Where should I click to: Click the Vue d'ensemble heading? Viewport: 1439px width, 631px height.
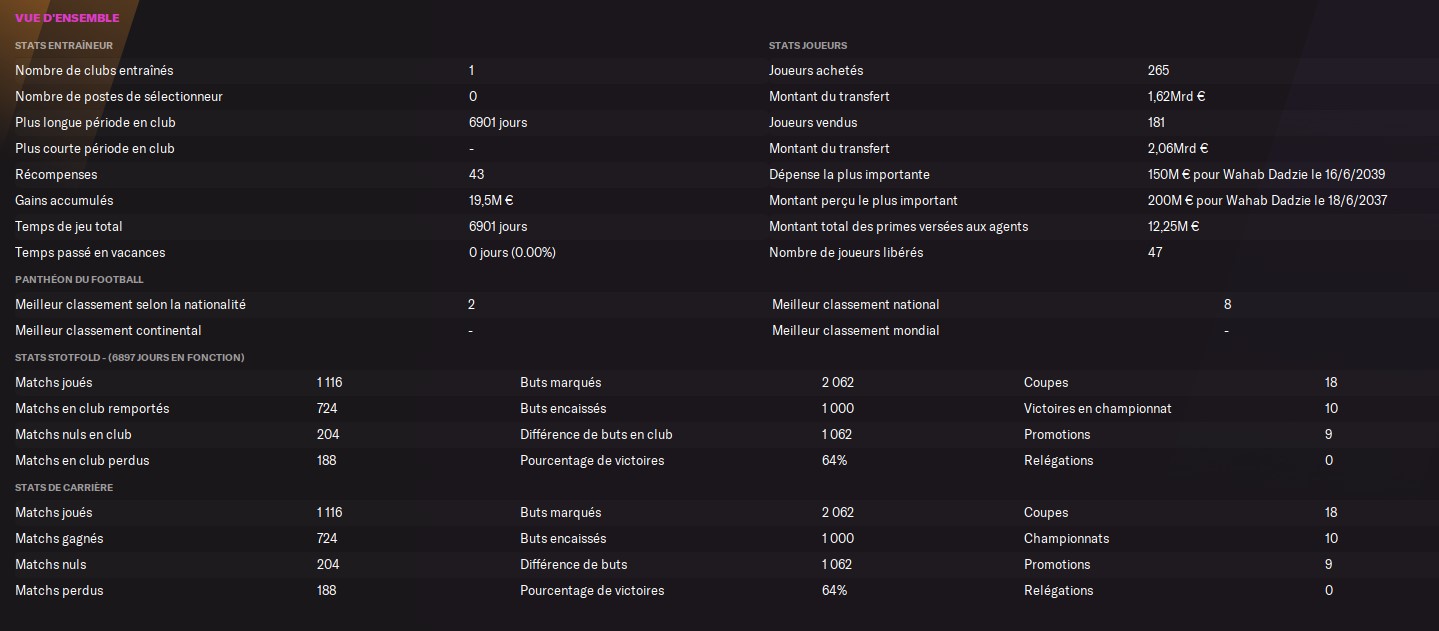coord(67,18)
